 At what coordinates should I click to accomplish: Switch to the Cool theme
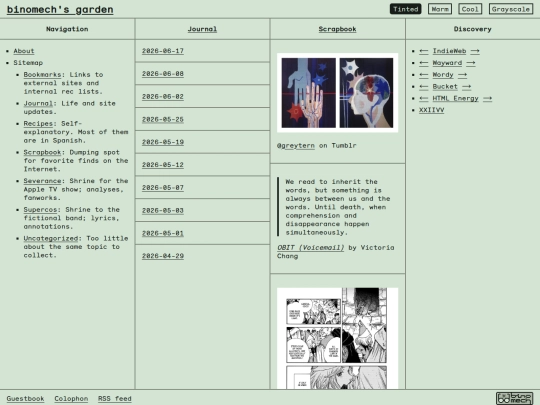pyautogui.click(x=470, y=9)
